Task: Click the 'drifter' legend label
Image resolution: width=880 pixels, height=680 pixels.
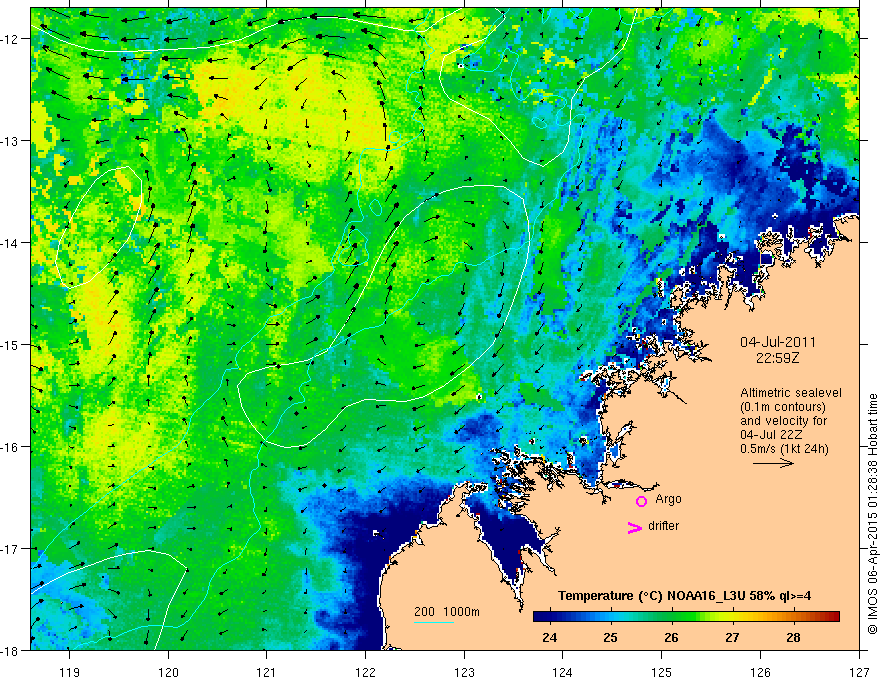Action: (x=663, y=526)
